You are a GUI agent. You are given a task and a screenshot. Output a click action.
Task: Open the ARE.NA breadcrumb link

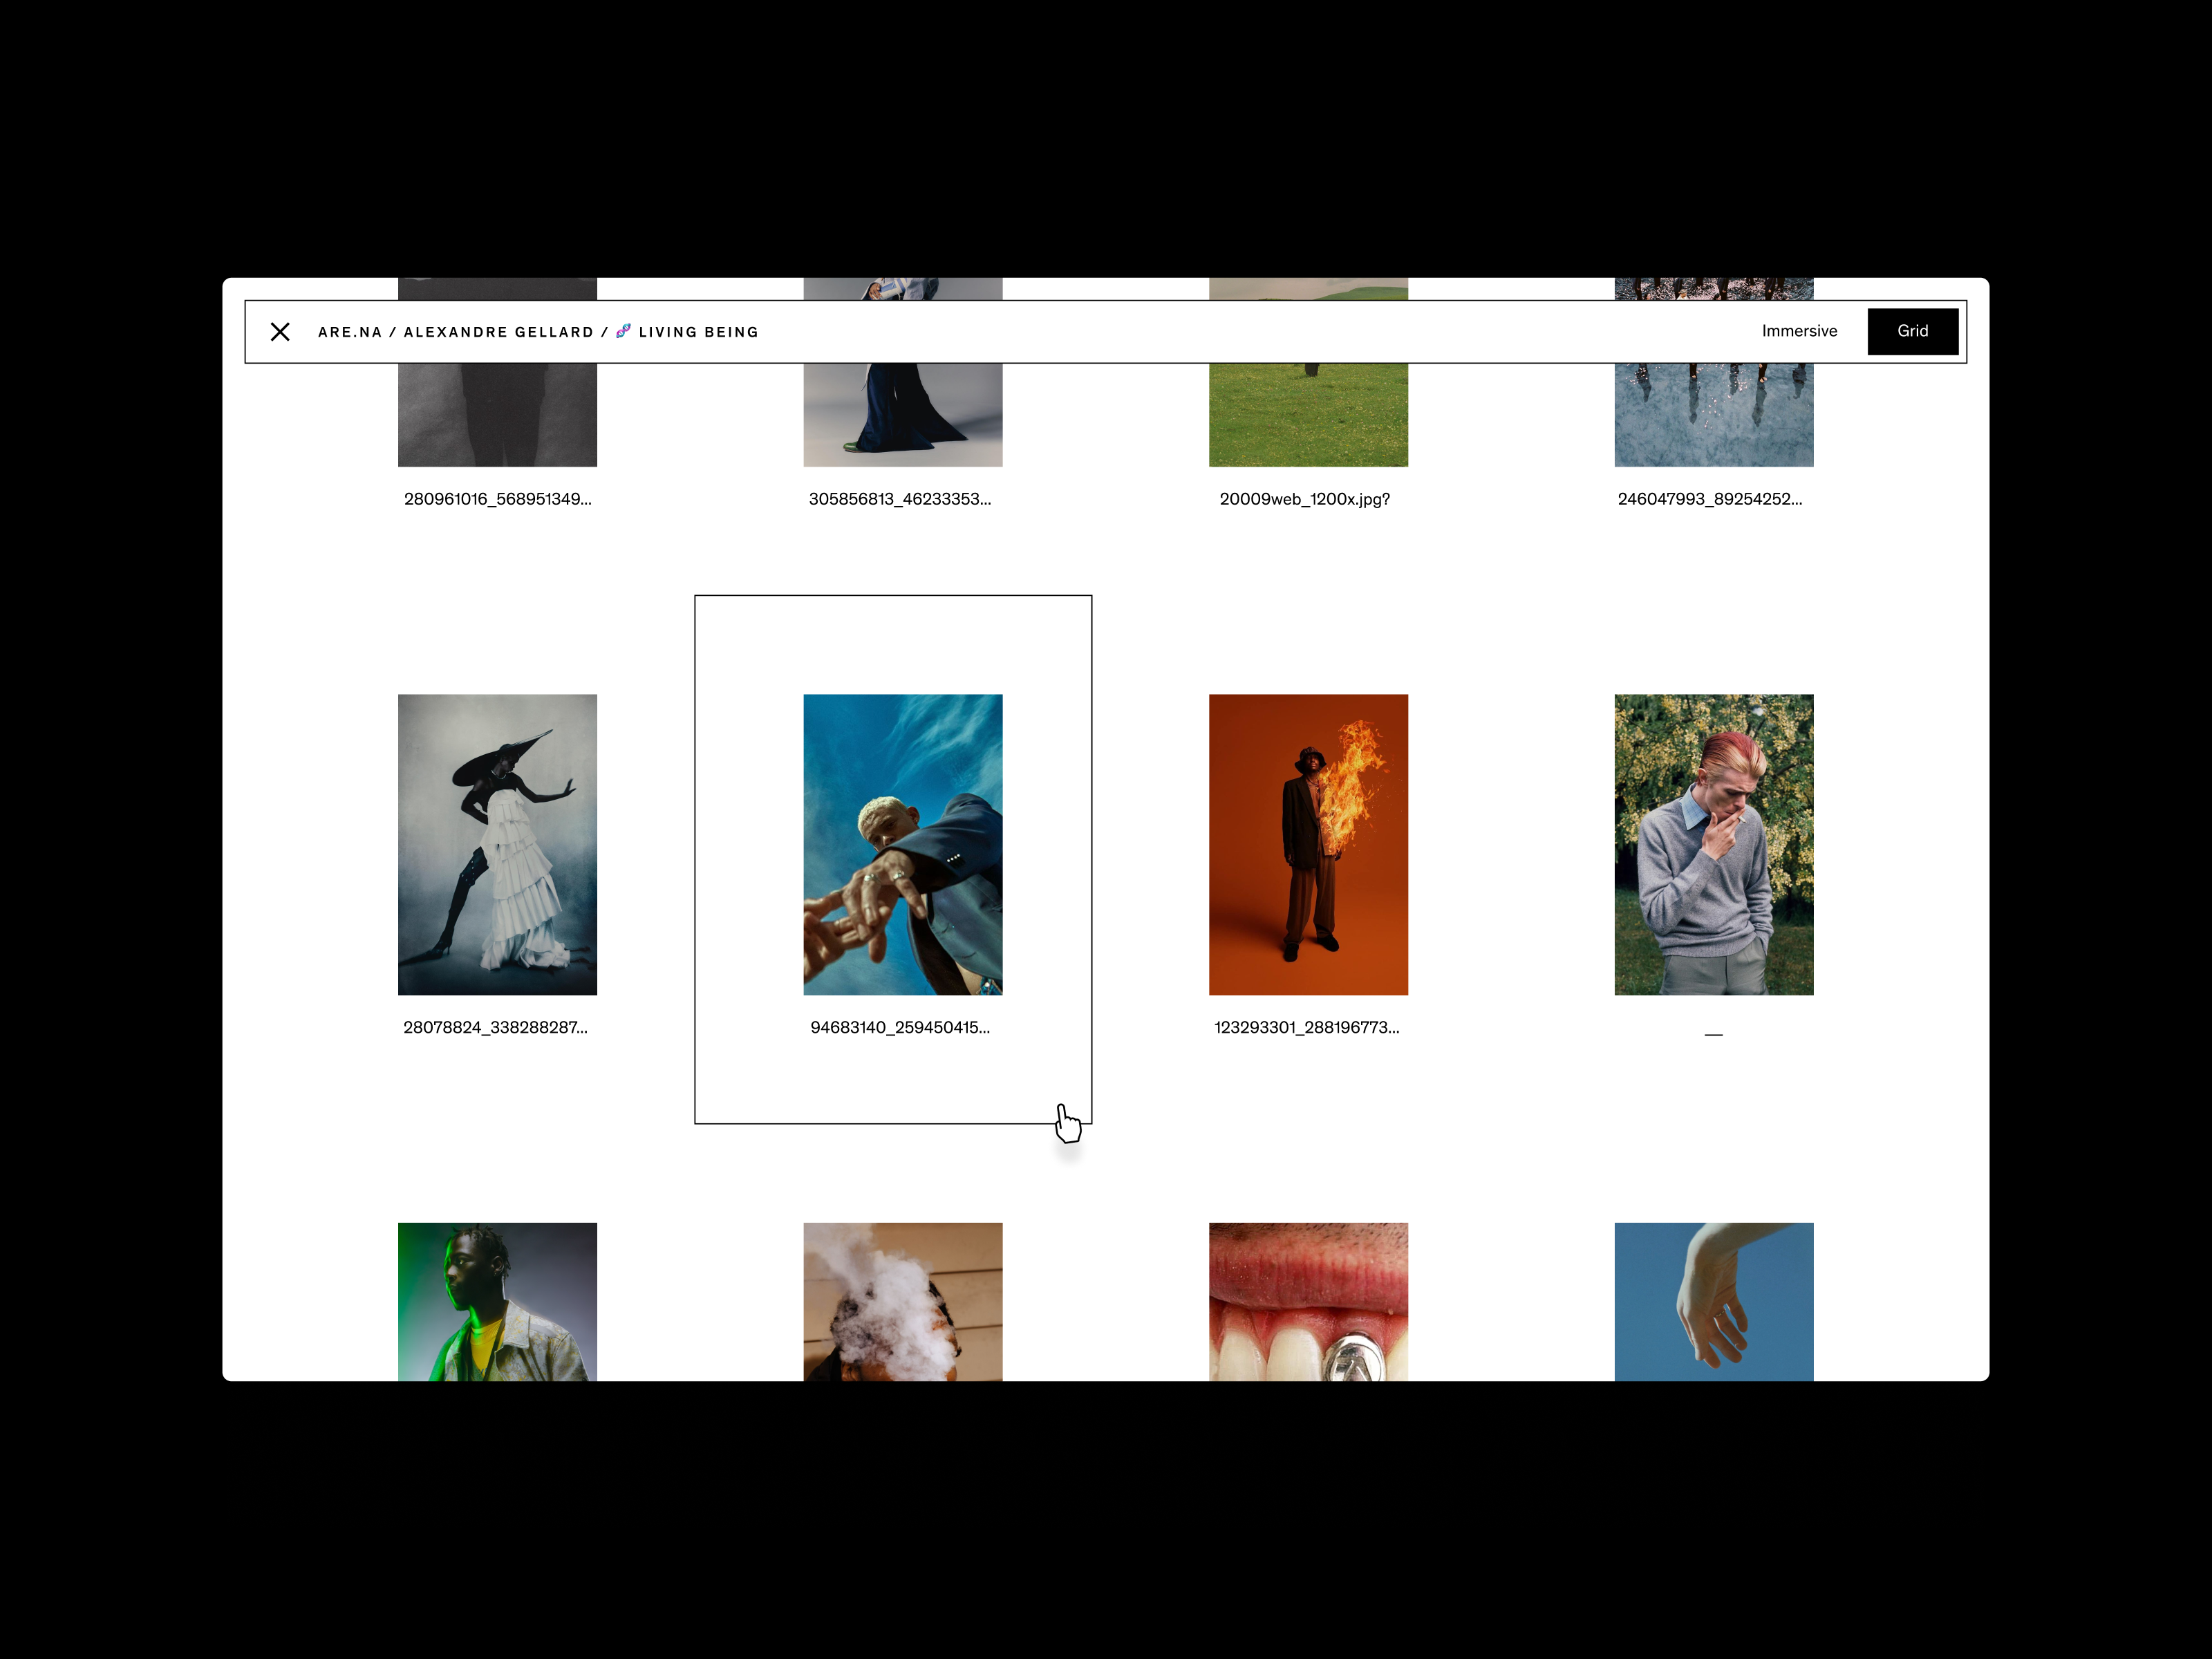tap(349, 332)
